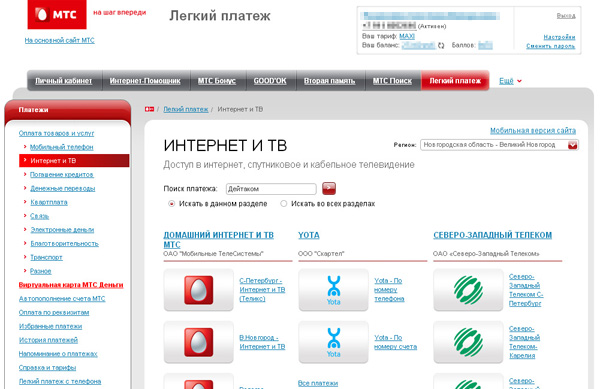Click 'С-Петербург - Интернет и ТВ (Теликс)' link
This screenshot has height=389, width=600.
coord(262,290)
